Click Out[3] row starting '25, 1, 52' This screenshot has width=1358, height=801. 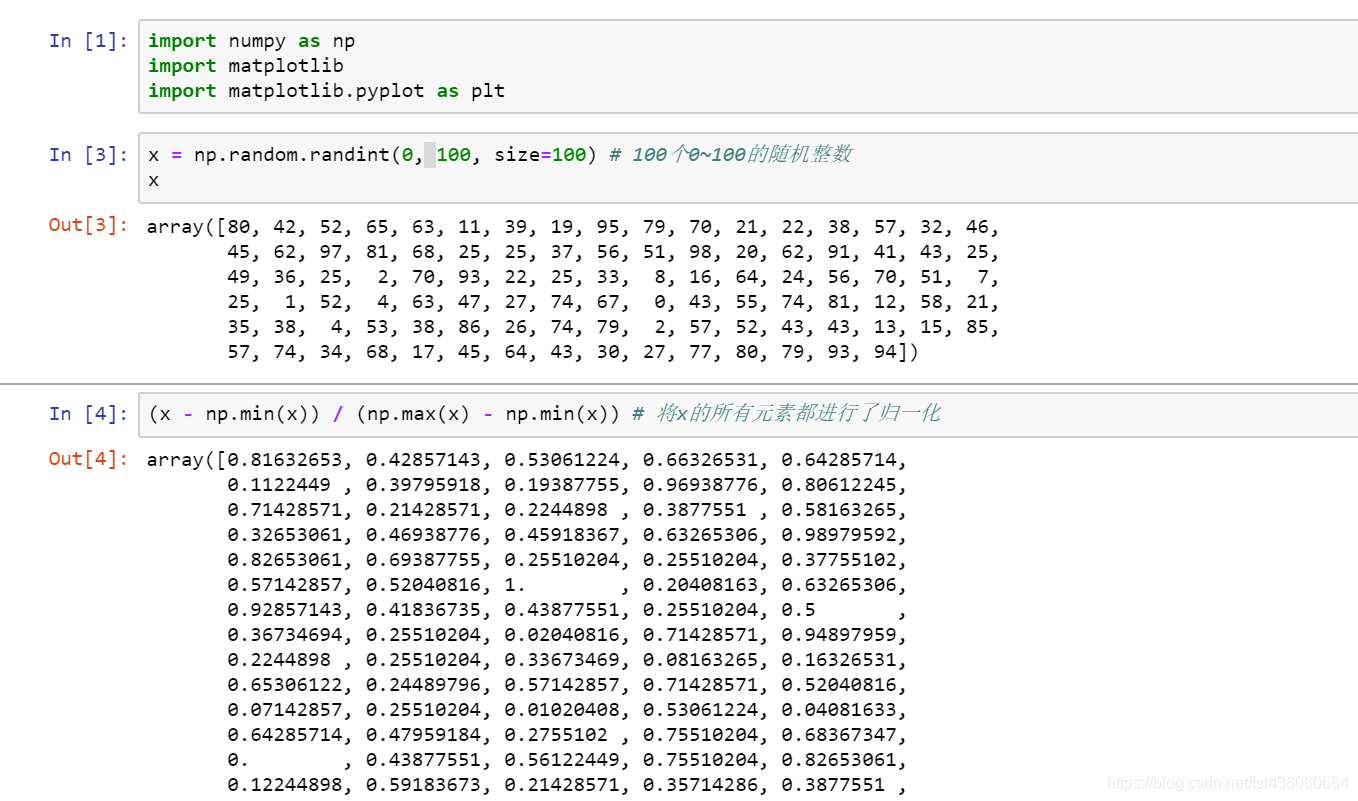coord(613,302)
